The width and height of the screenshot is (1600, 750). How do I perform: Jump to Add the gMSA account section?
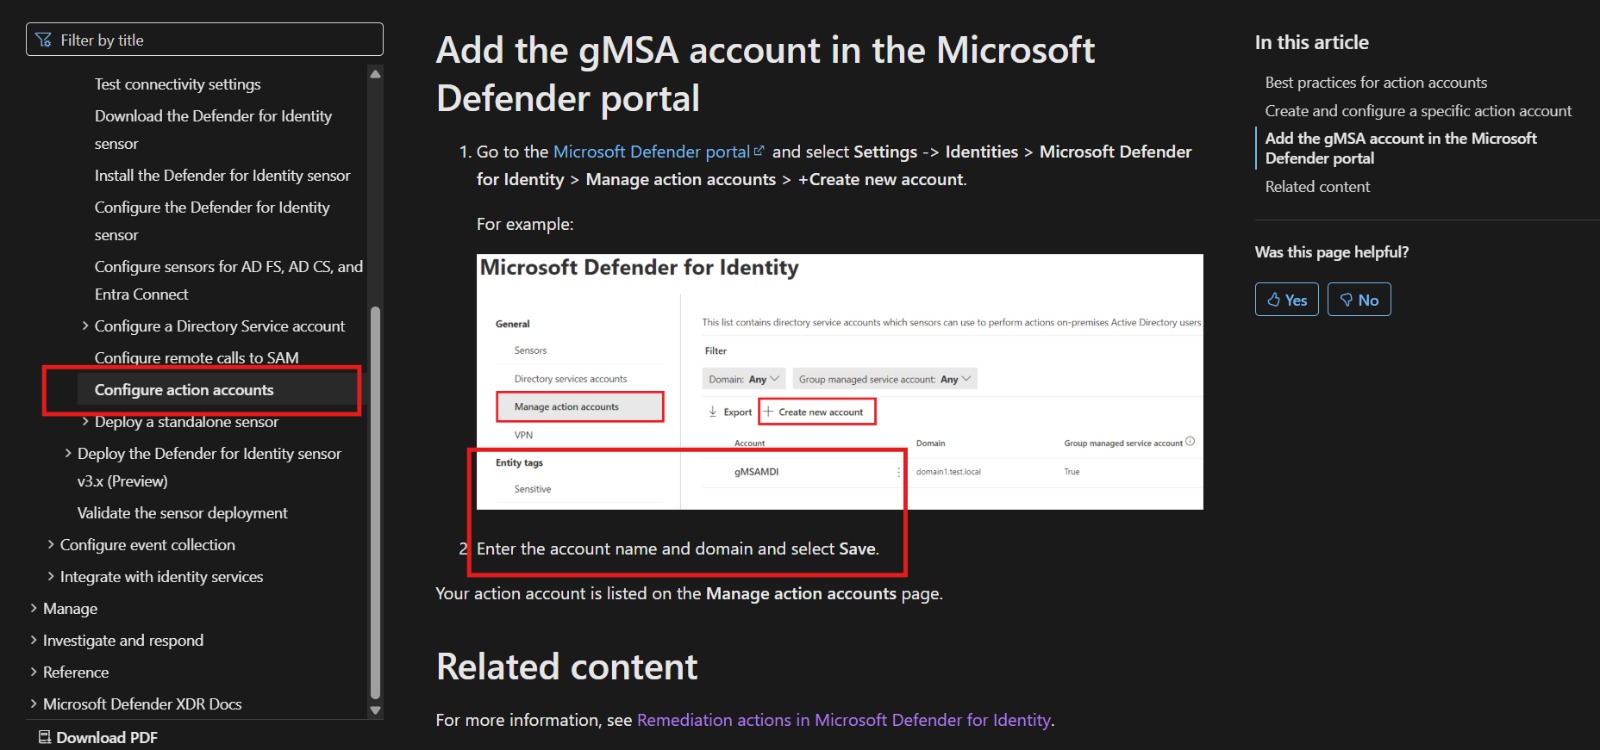tap(1401, 148)
